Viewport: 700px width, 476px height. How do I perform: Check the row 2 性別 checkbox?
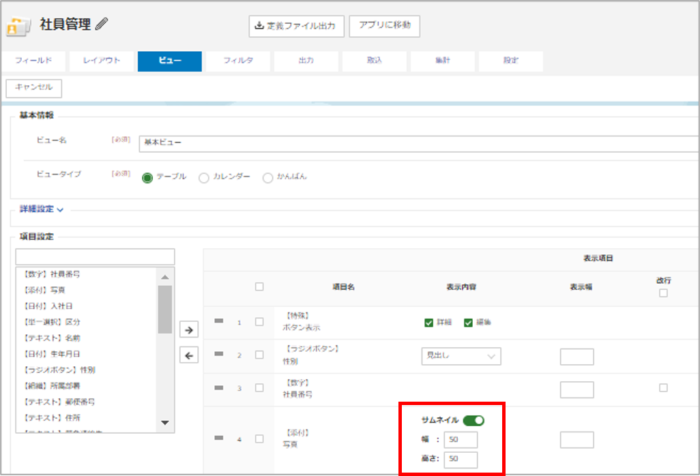(259, 355)
